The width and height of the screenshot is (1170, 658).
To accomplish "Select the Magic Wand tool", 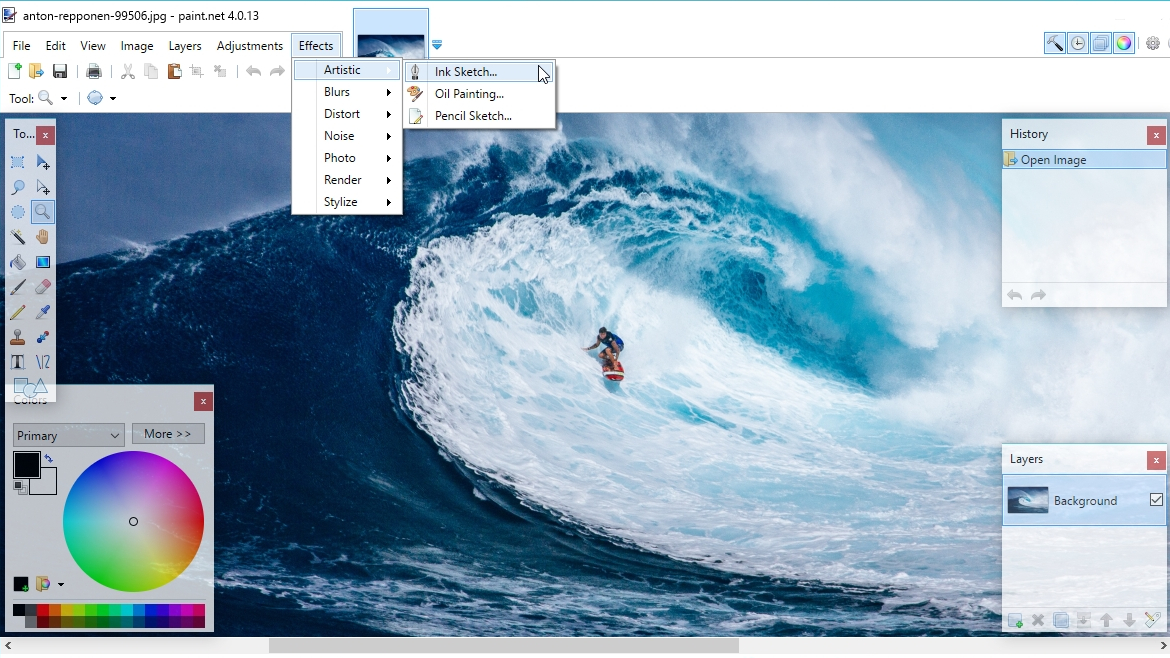I will click(x=17, y=237).
